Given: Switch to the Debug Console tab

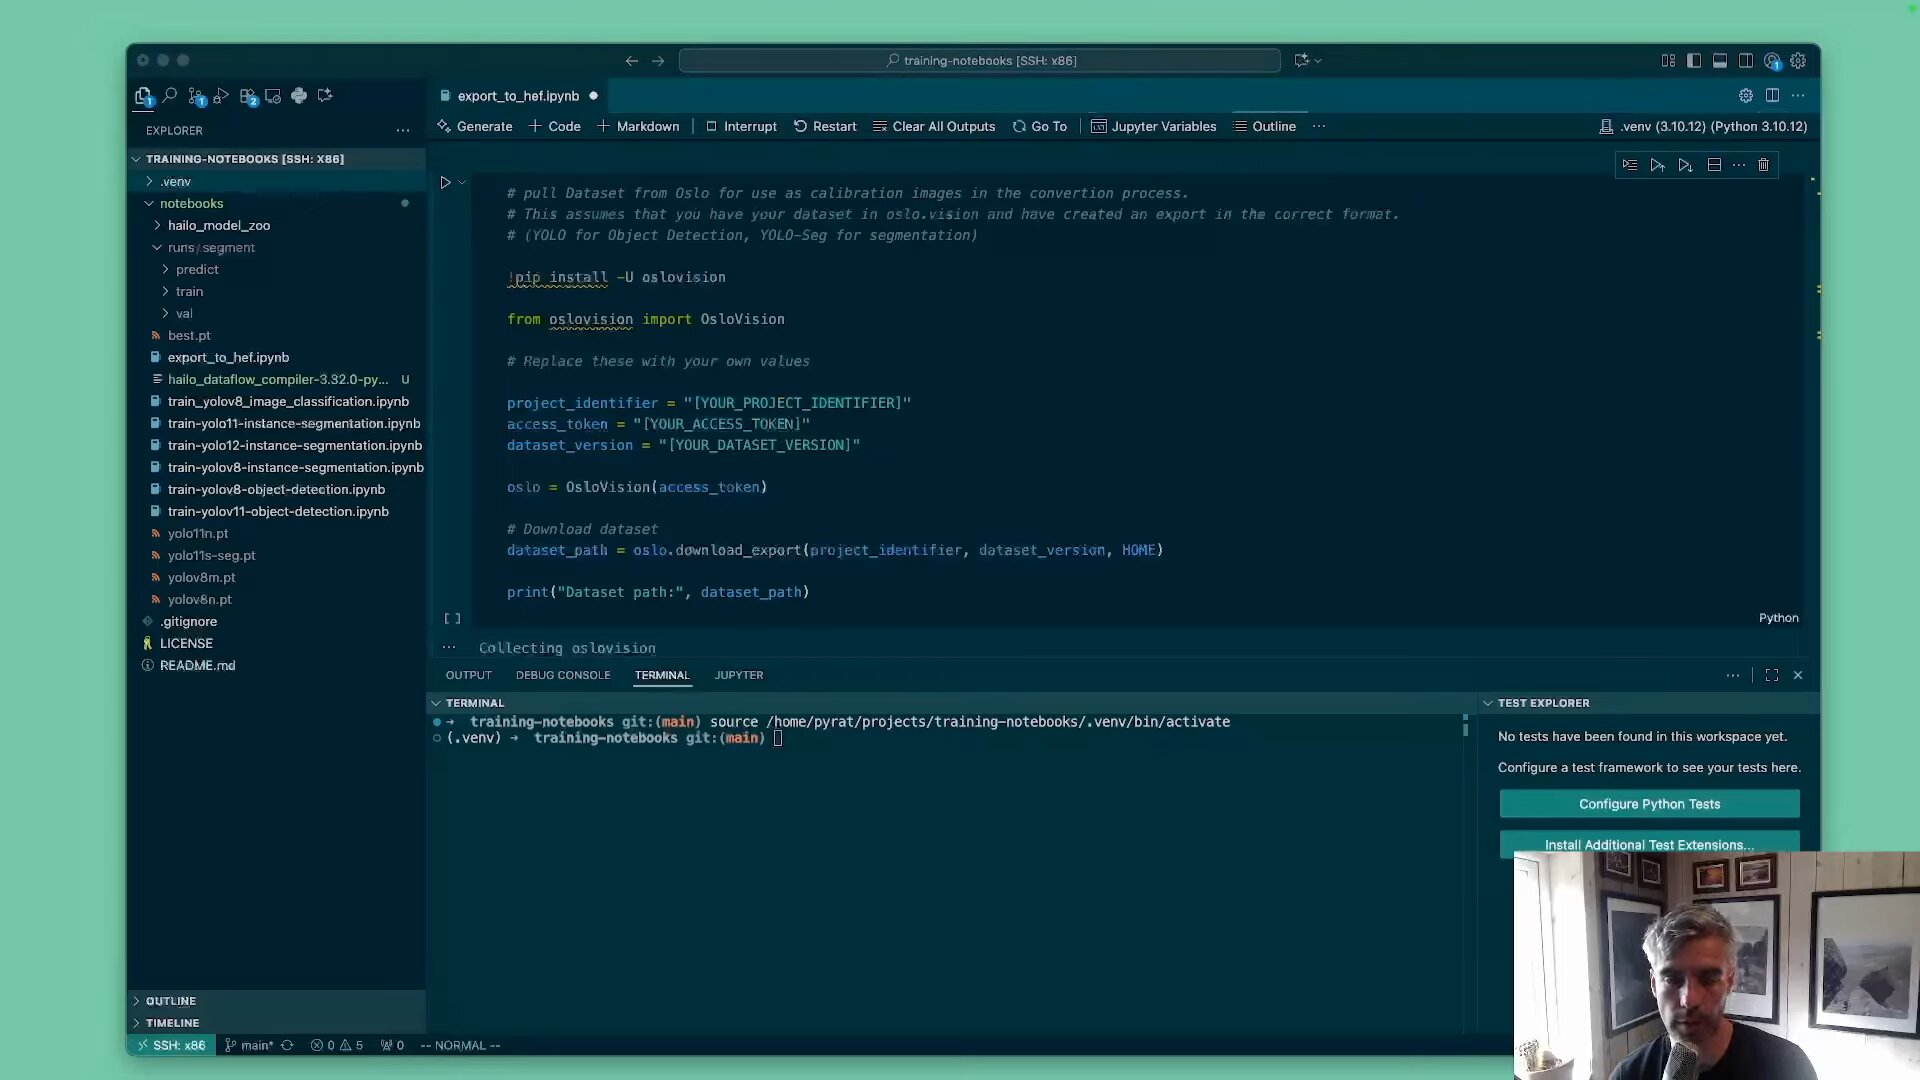Looking at the screenshot, I should (562, 676).
